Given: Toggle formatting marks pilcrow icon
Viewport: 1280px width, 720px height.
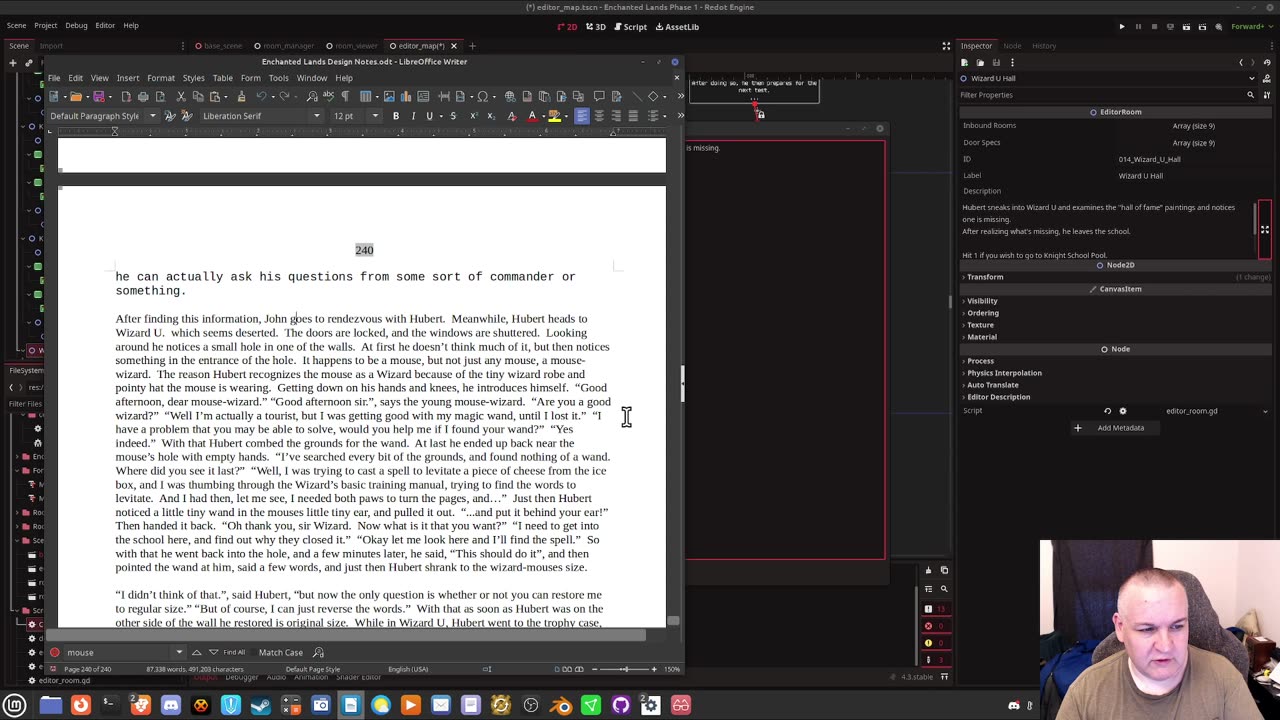Looking at the screenshot, I should coord(345,96).
